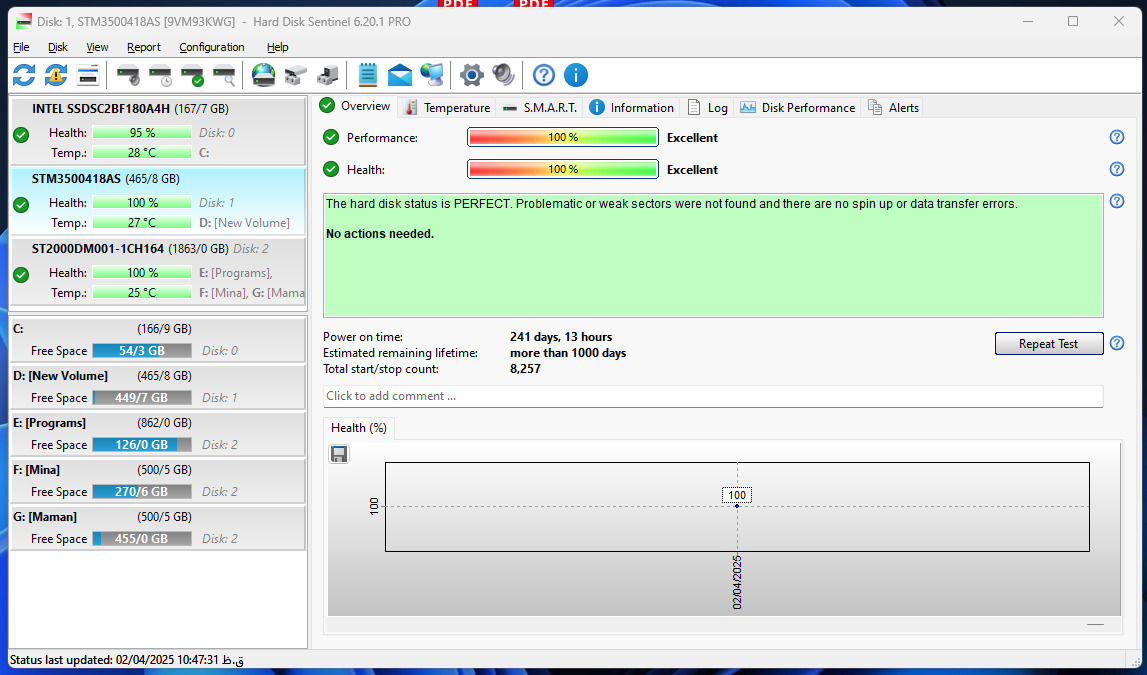
Task: Click the E: [Programs] free space bar
Action: [141, 445]
